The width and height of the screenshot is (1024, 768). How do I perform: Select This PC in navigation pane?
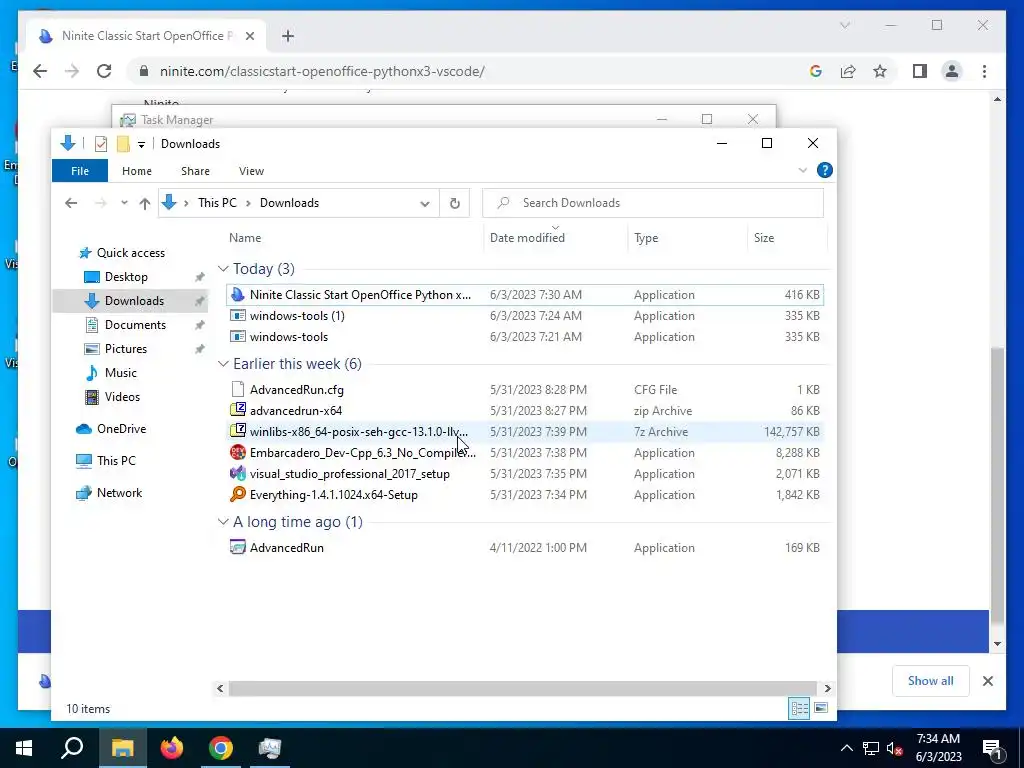tap(116, 461)
